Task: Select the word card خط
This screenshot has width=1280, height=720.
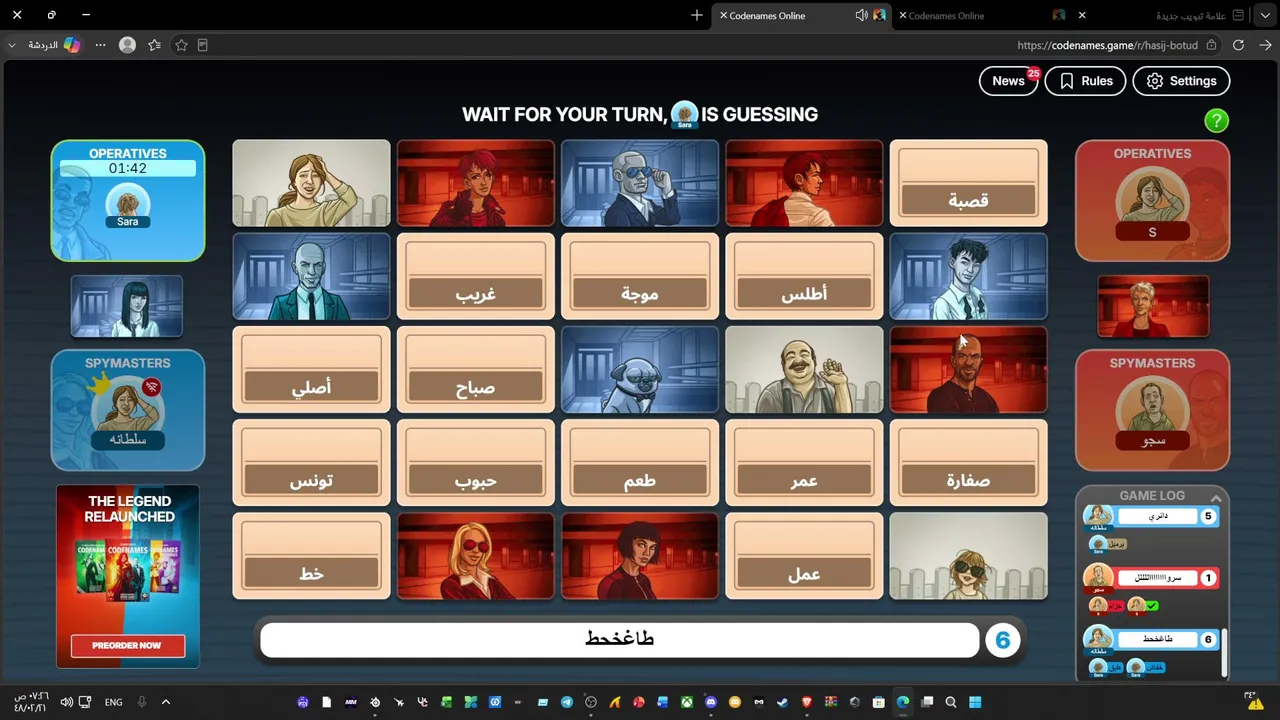Action: (311, 556)
